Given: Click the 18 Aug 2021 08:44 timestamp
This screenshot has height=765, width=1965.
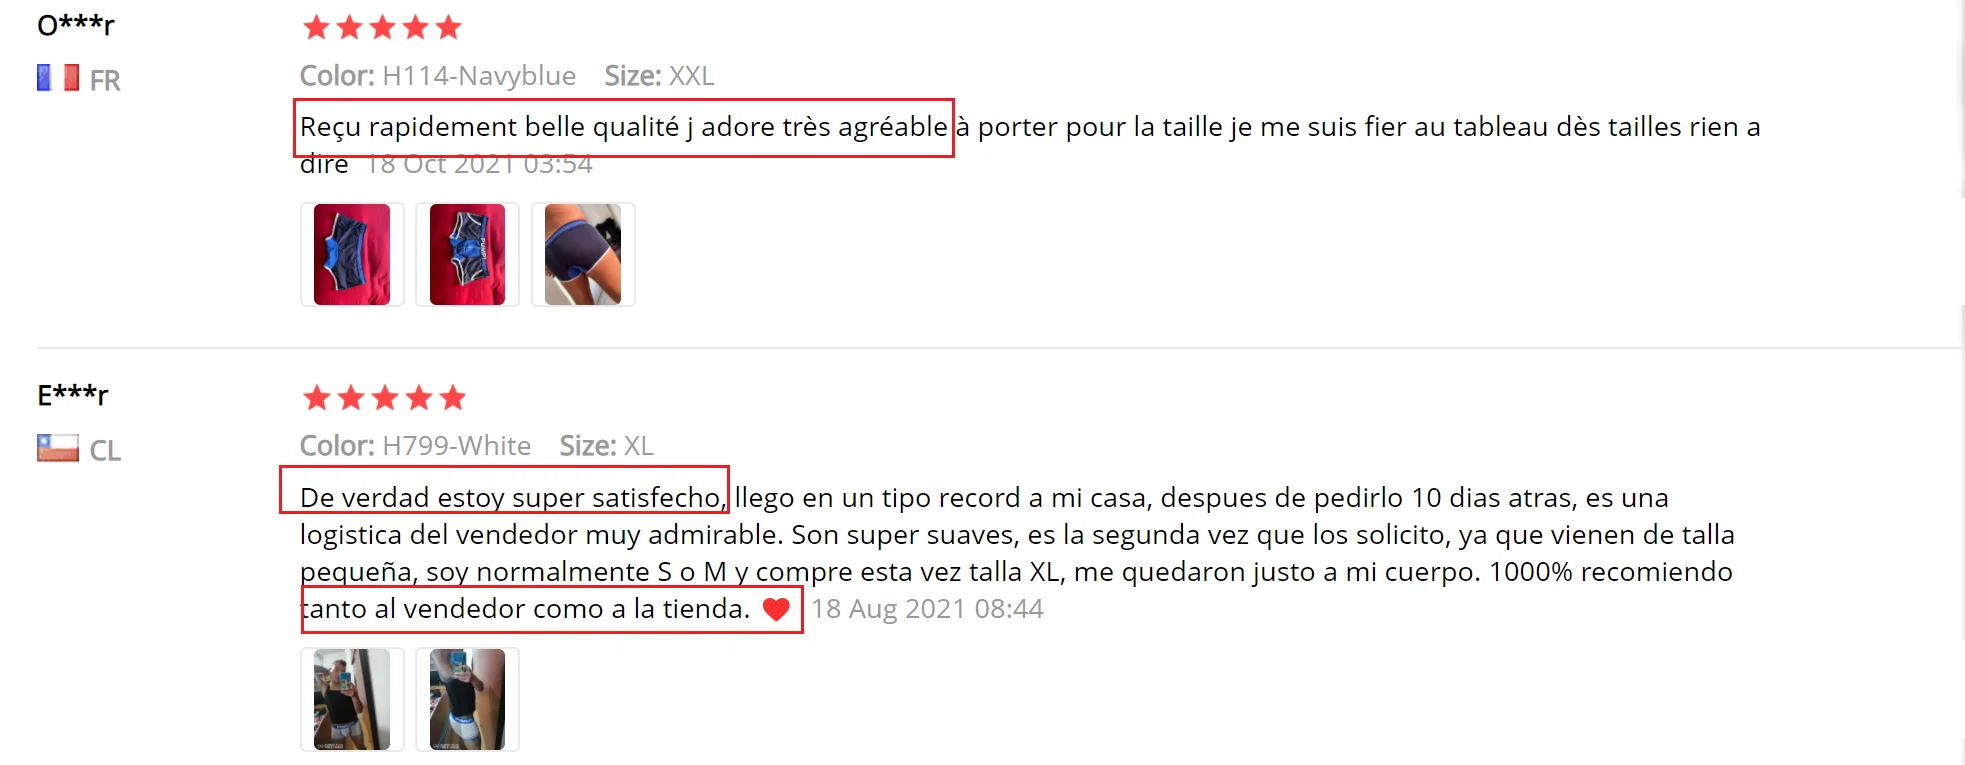Looking at the screenshot, I should click(927, 609).
